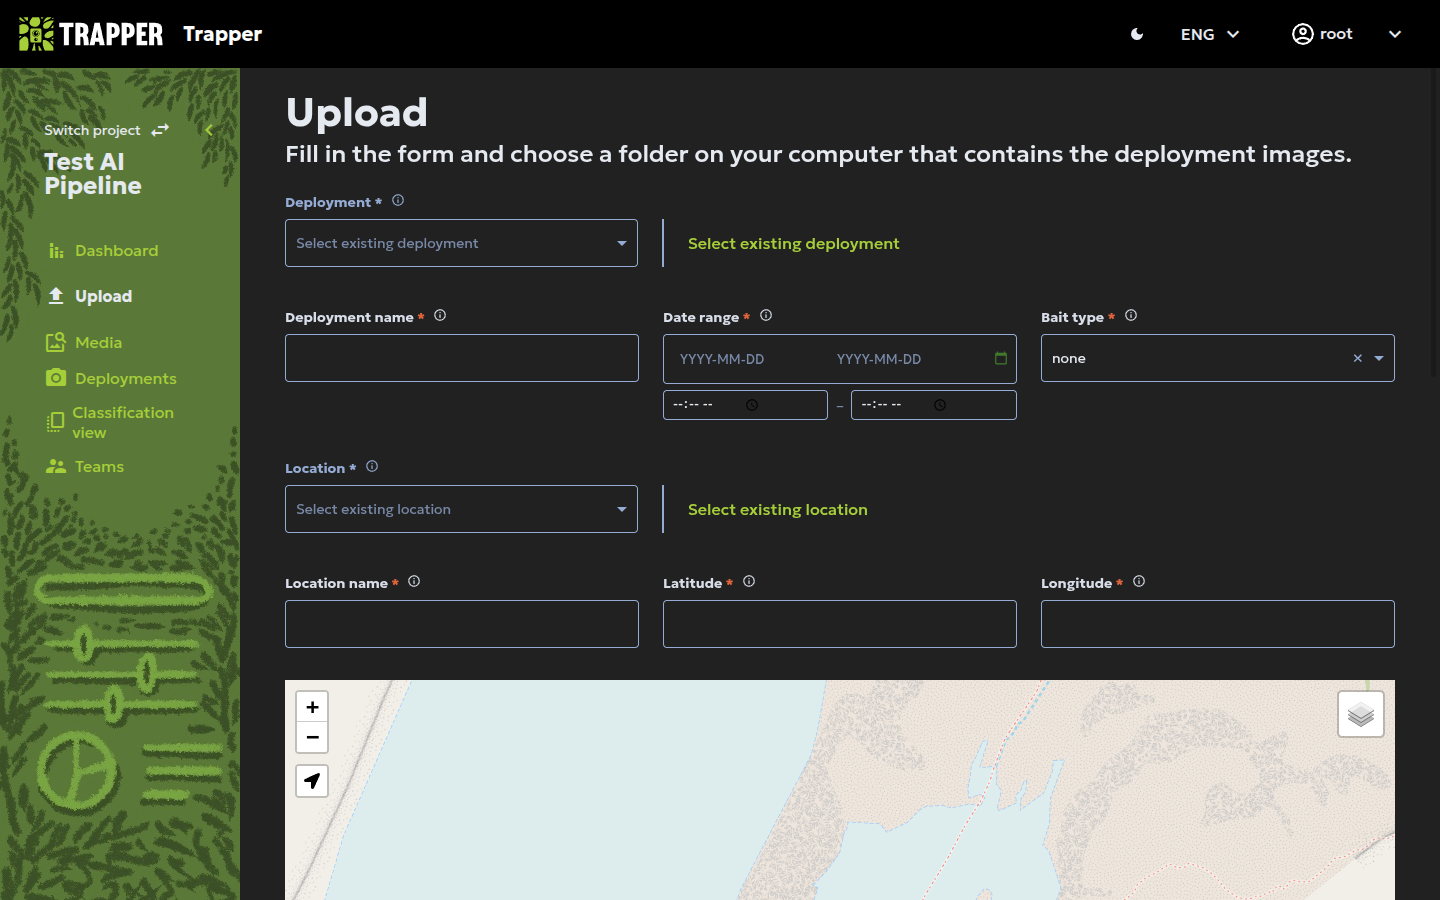
Task: Open Select existing location dropdown
Action: [461, 509]
